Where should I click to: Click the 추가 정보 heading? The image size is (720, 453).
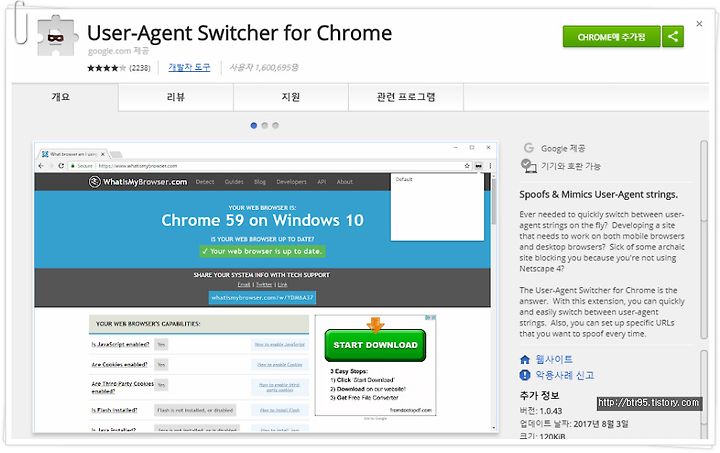coord(540,395)
